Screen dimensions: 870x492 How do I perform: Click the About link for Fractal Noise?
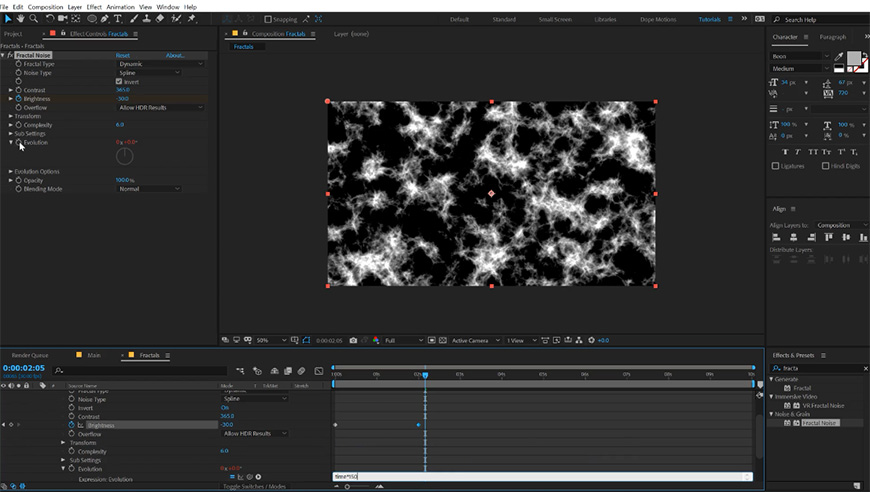coord(174,56)
